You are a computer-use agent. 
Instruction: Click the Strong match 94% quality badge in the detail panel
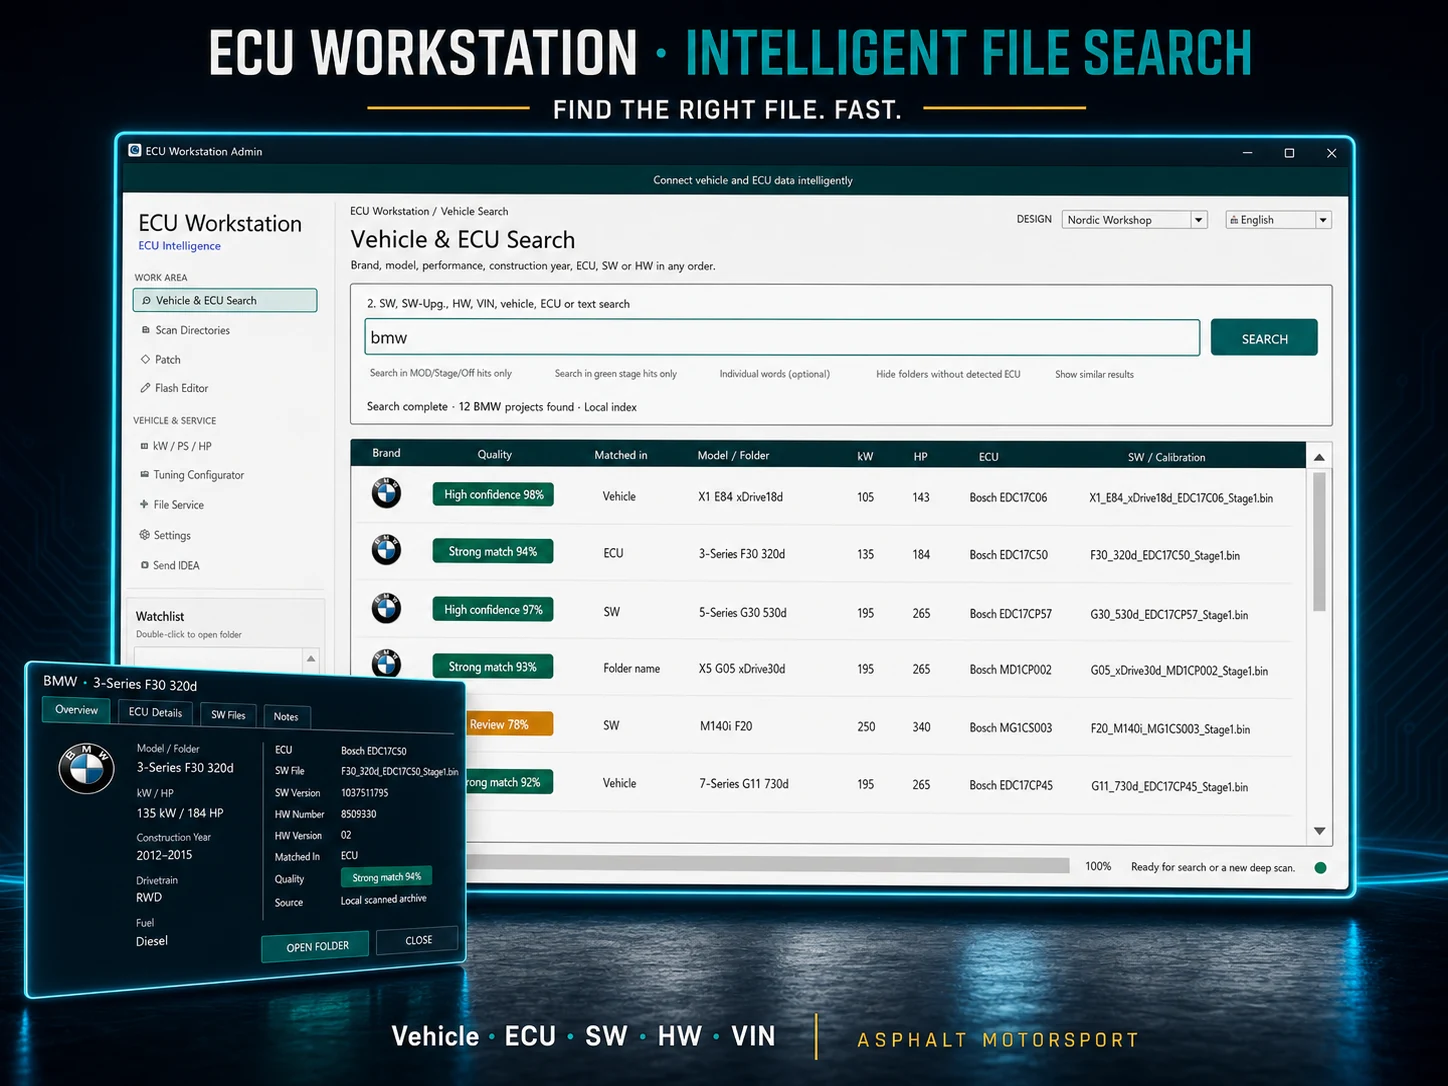click(x=386, y=877)
